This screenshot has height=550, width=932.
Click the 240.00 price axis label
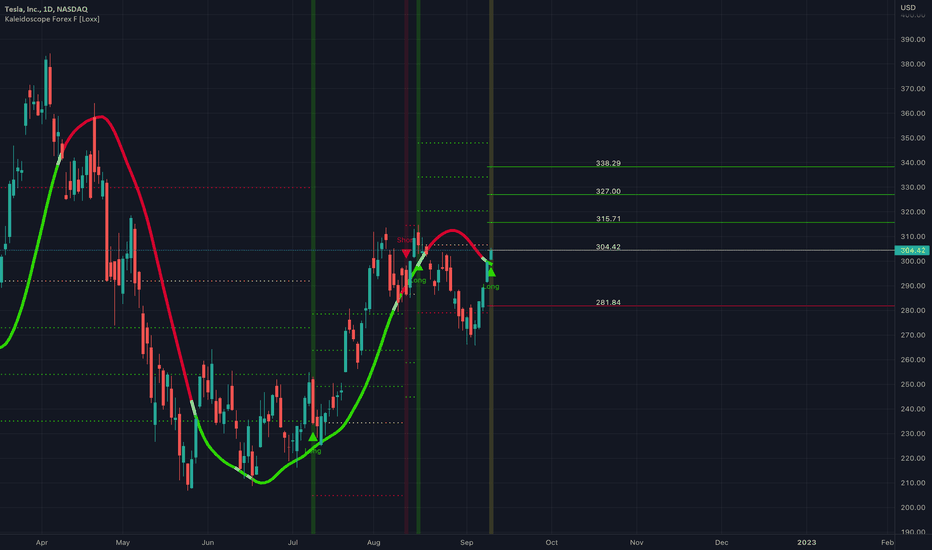[x=913, y=409]
